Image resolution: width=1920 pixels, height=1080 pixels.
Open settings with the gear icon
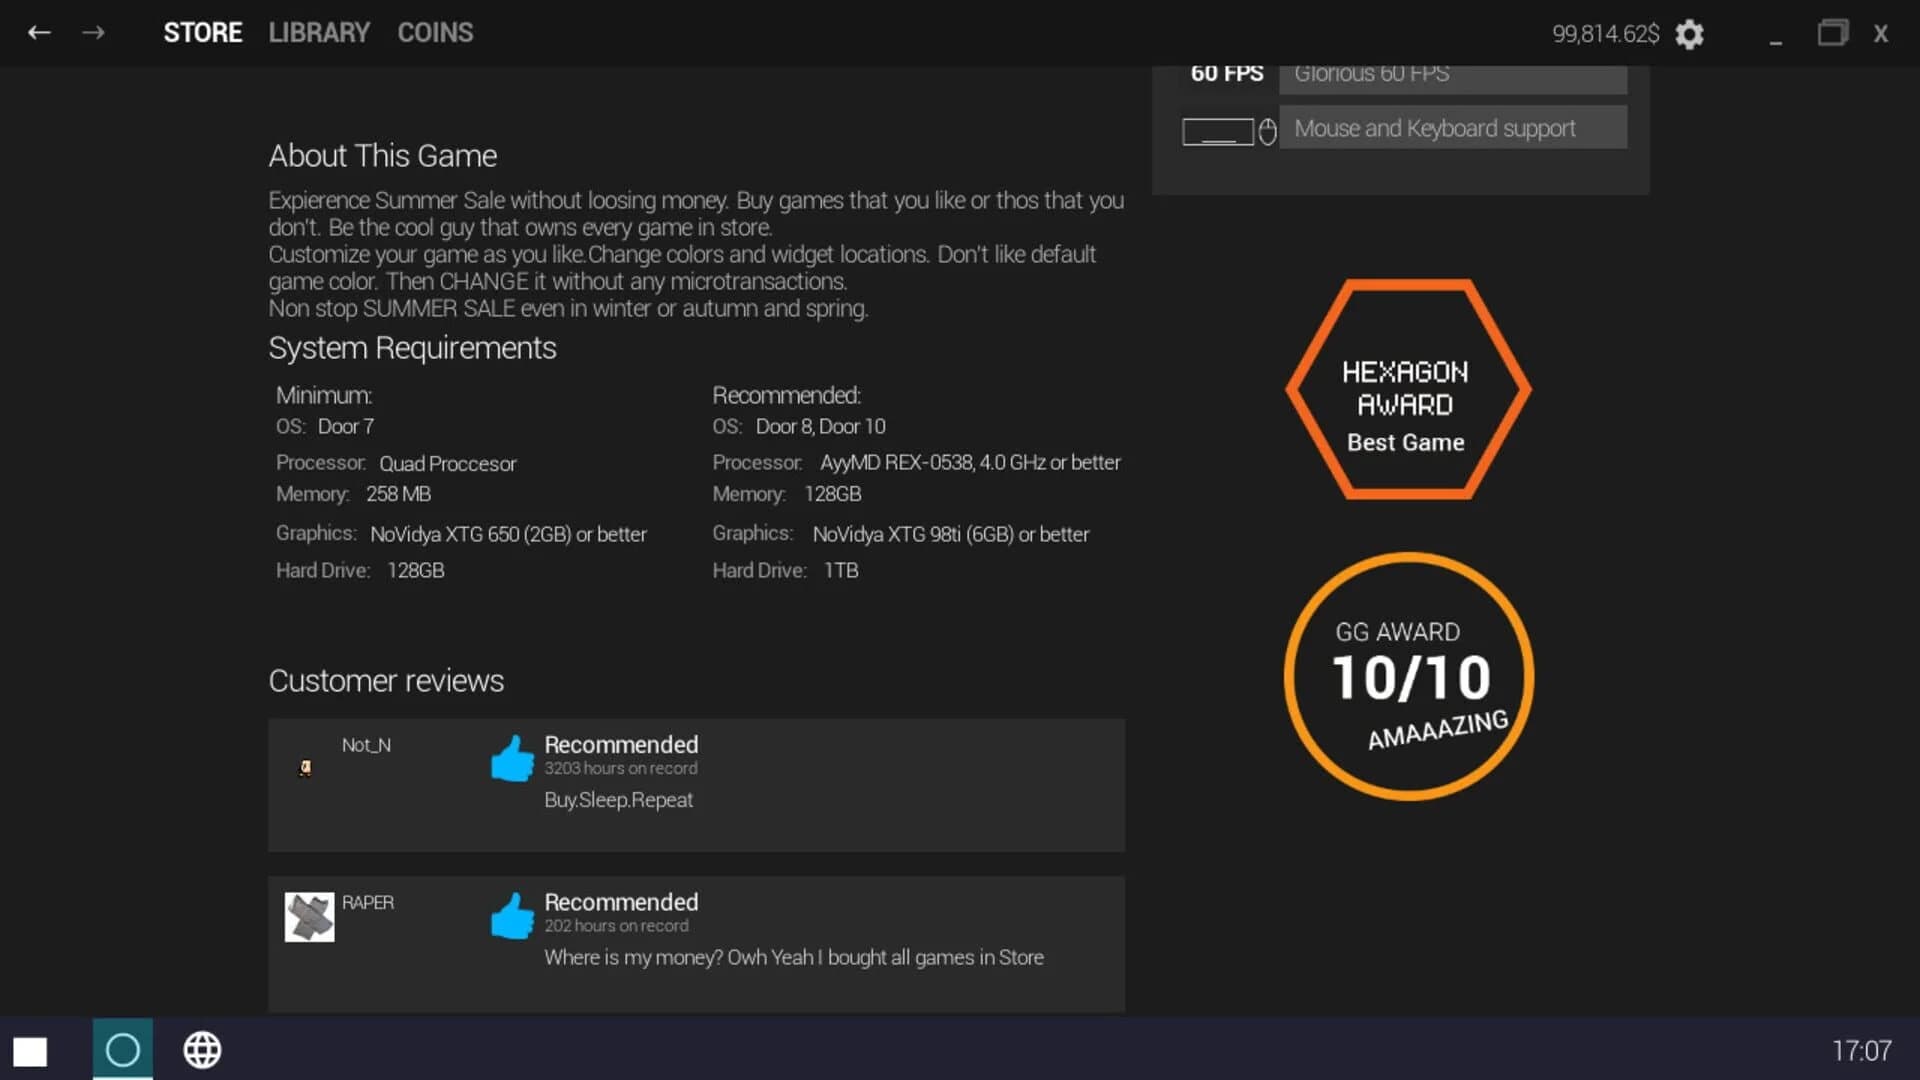coord(1691,33)
